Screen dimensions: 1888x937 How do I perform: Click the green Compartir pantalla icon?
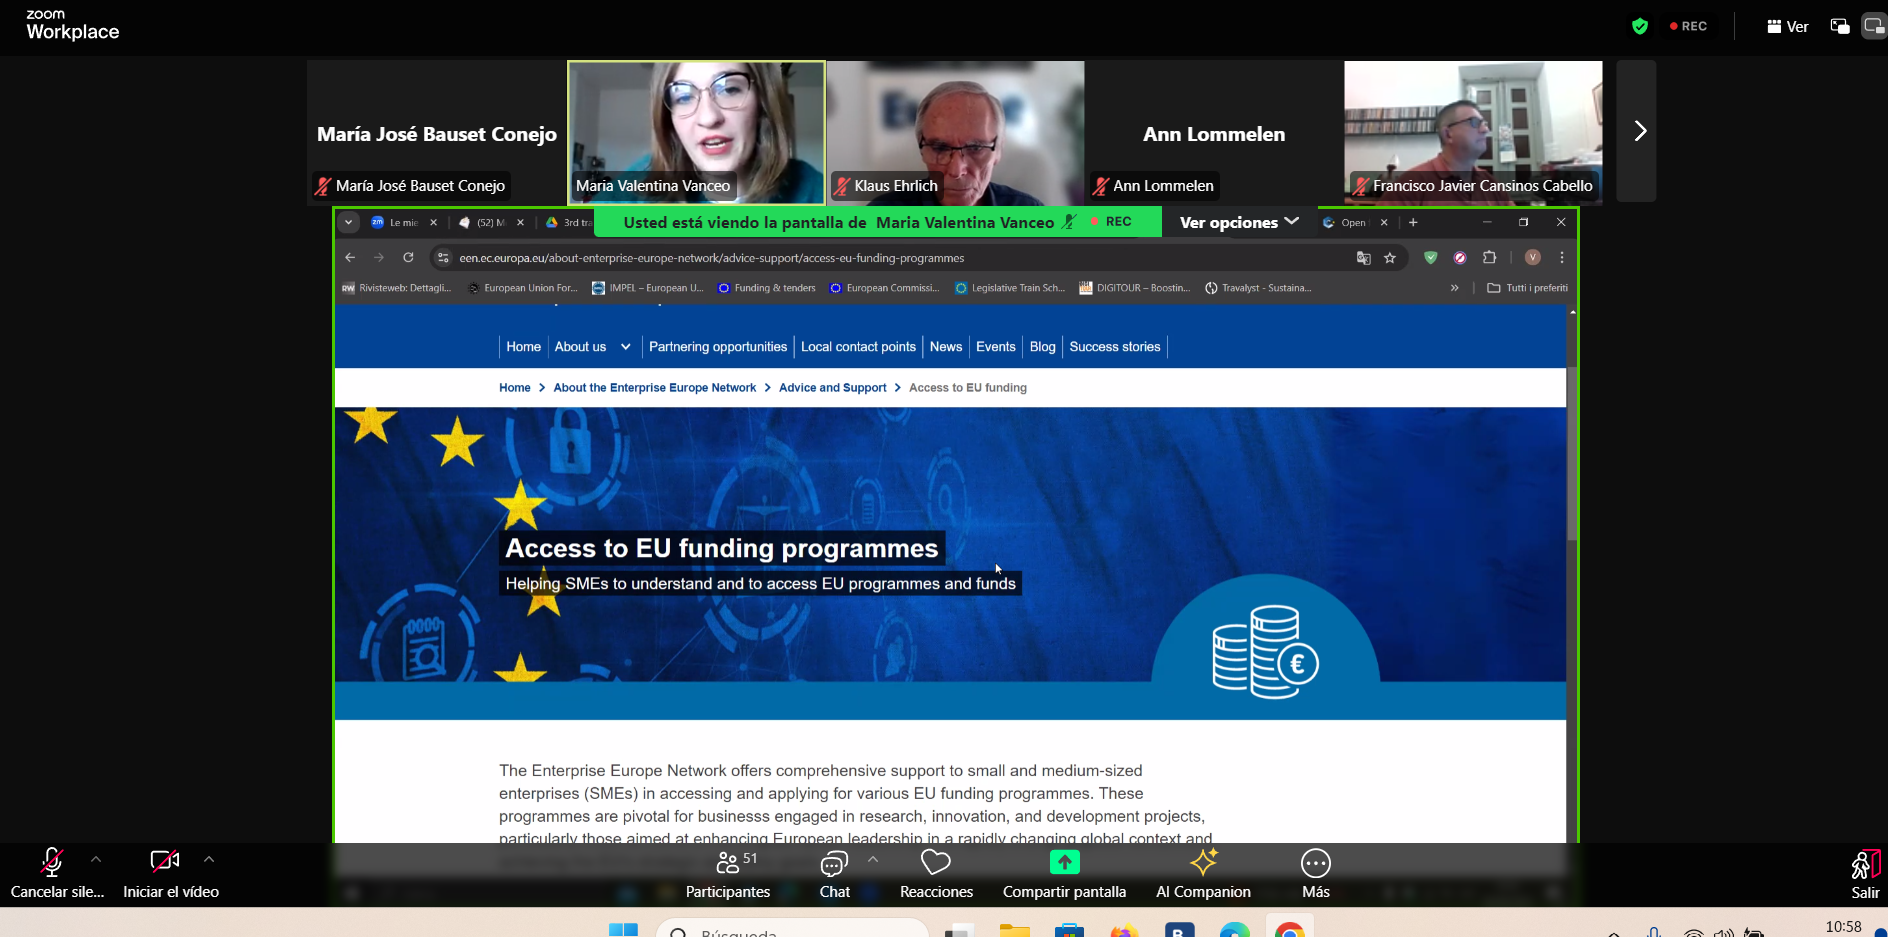click(x=1064, y=862)
